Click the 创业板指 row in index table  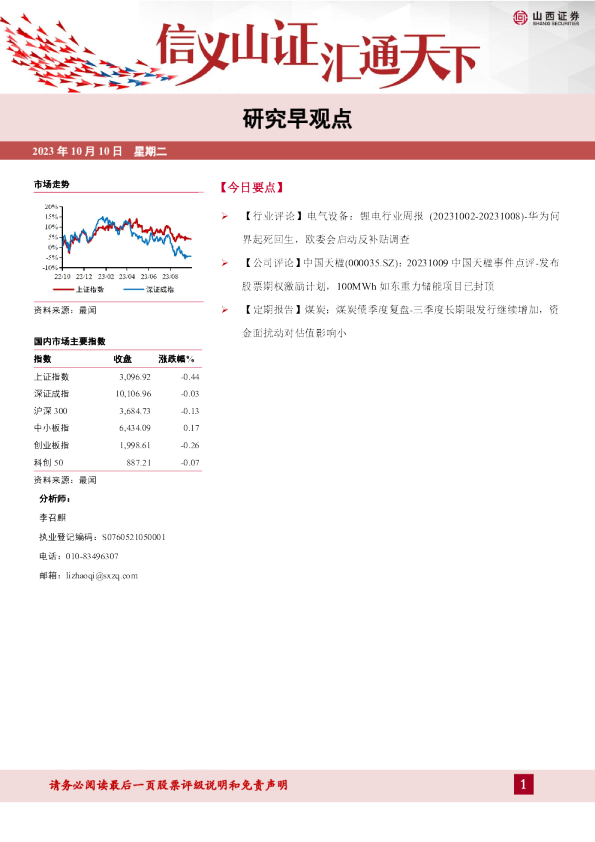[x=118, y=445]
